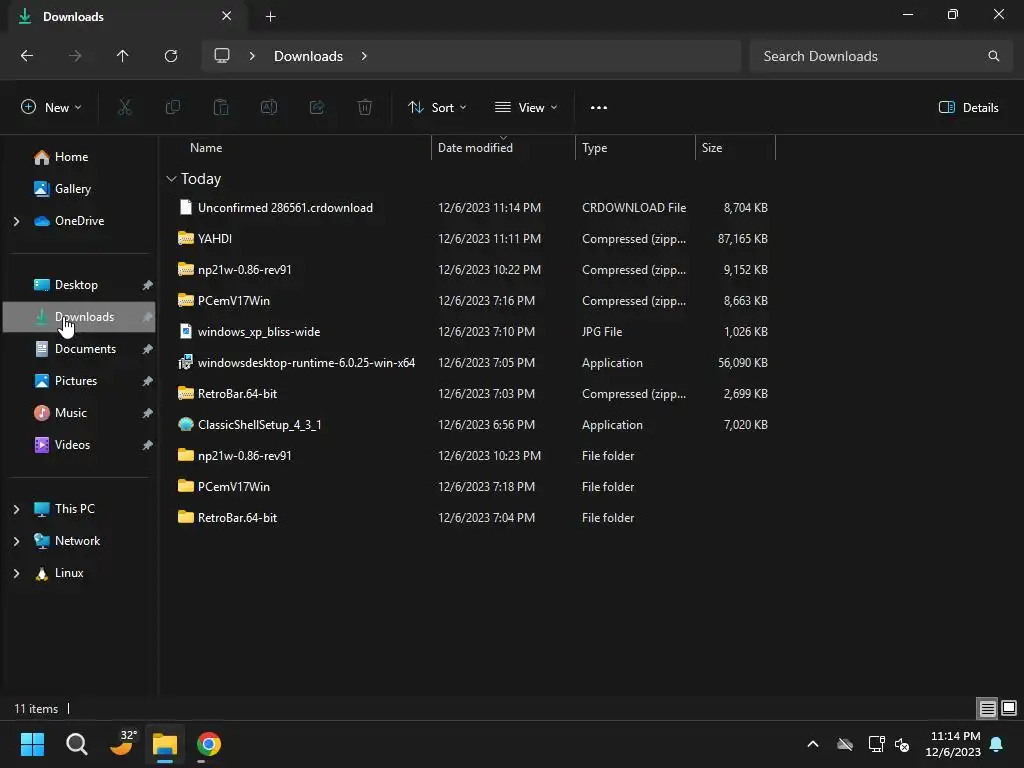
Task: Go forward with the right arrow
Action: 75,56
